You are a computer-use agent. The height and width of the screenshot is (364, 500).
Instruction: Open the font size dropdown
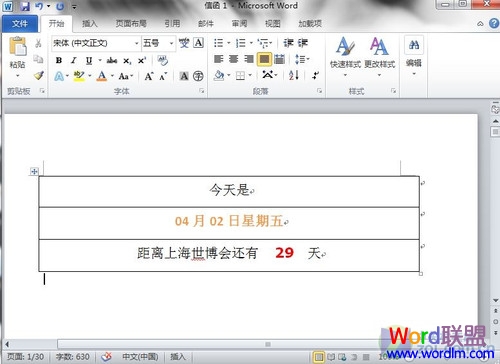(171, 43)
